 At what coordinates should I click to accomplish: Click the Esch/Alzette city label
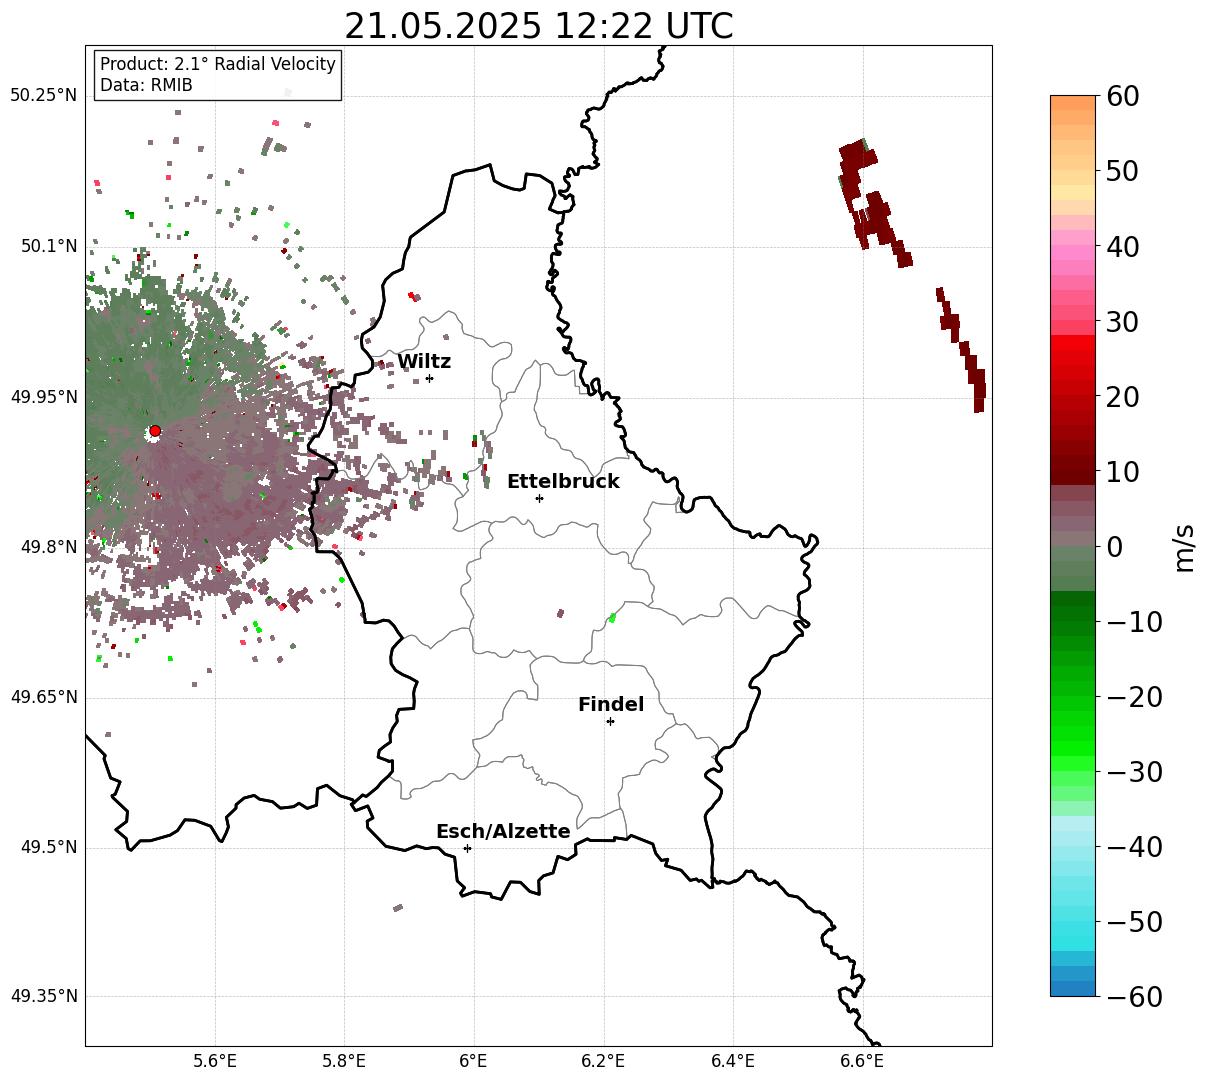(x=503, y=832)
